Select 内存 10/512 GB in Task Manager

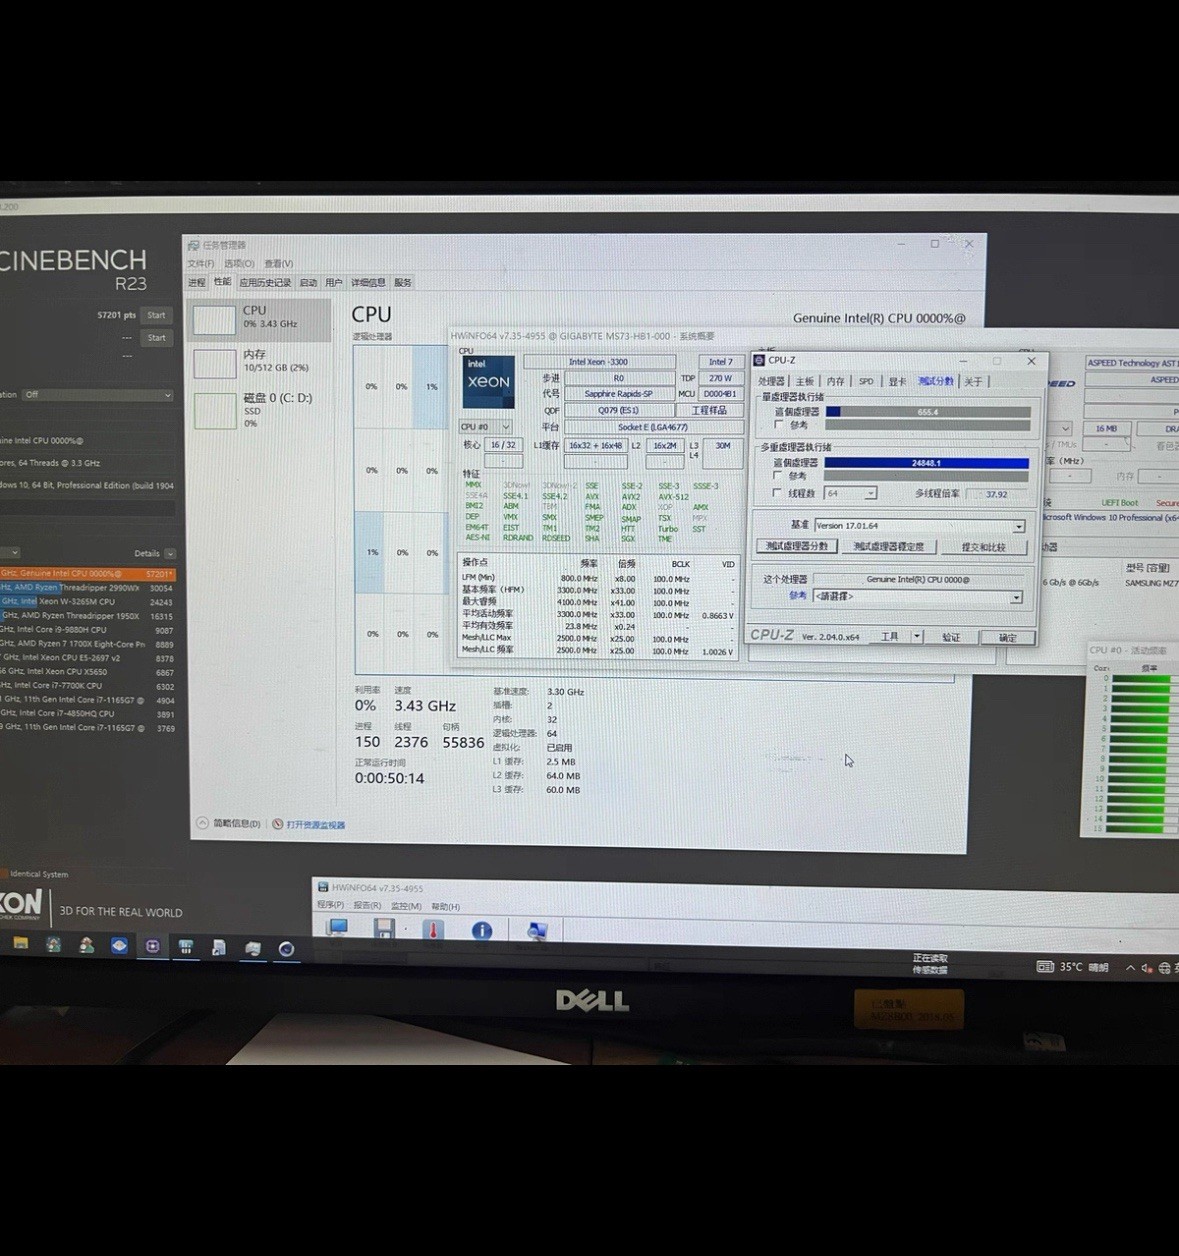pos(260,362)
